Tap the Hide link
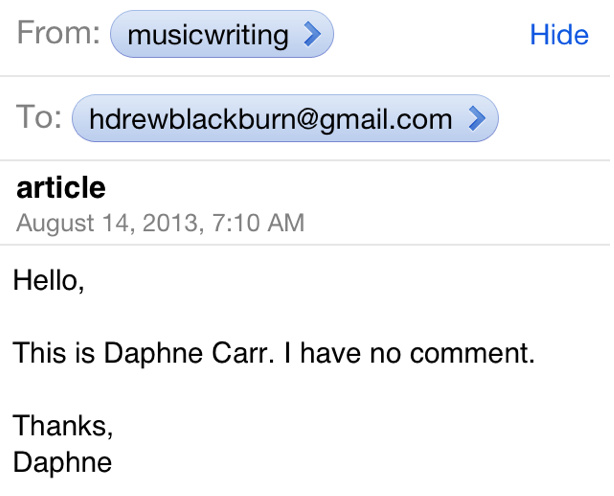Image resolution: width=614 pixels, height=496 pixels. [559, 34]
